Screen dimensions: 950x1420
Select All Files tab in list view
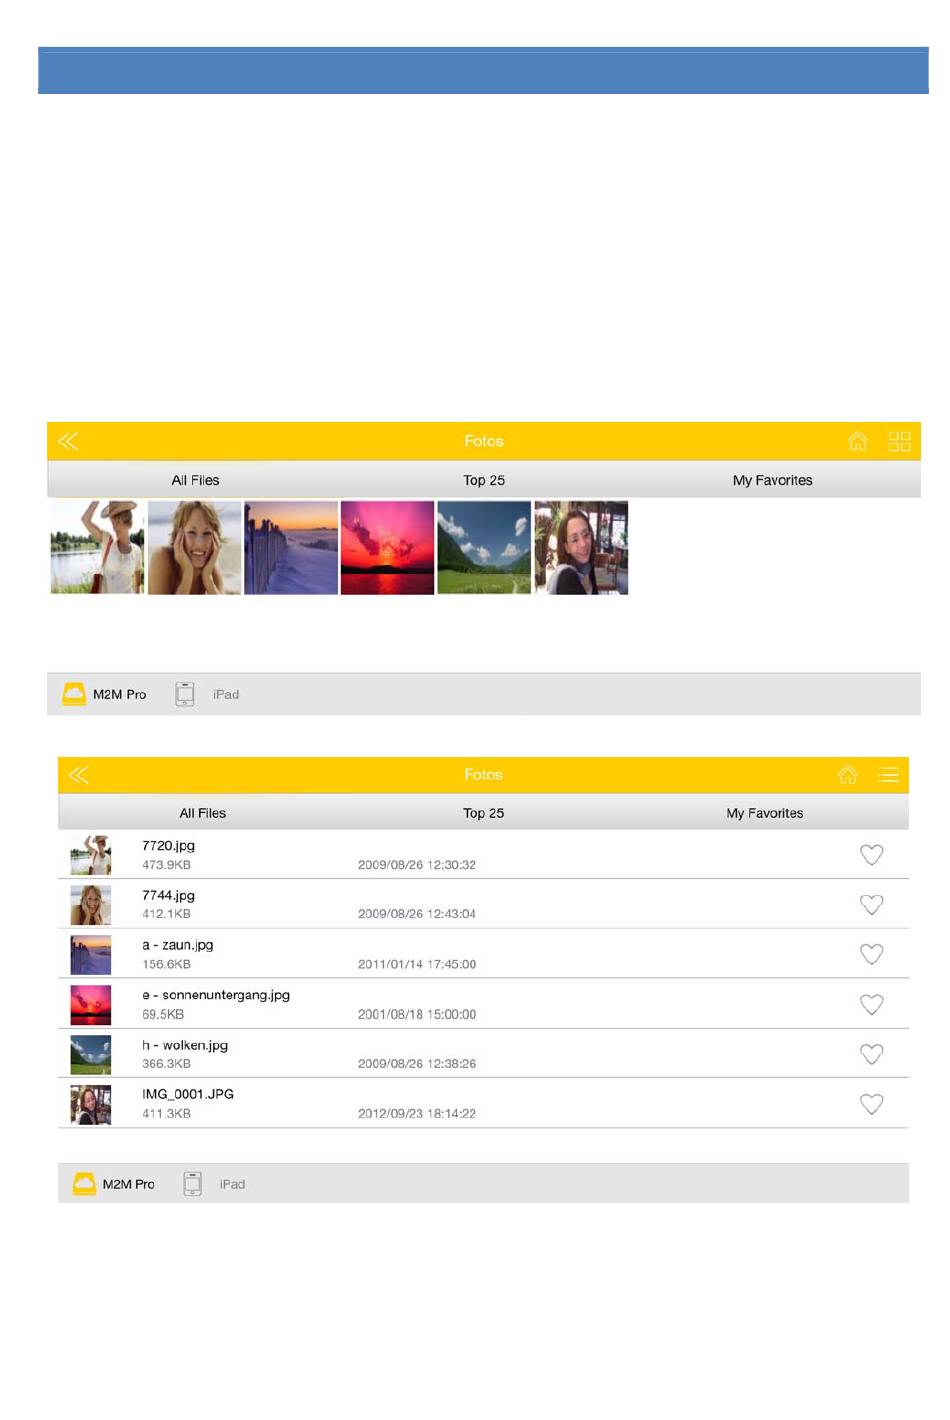pyautogui.click(x=203, y=813)
